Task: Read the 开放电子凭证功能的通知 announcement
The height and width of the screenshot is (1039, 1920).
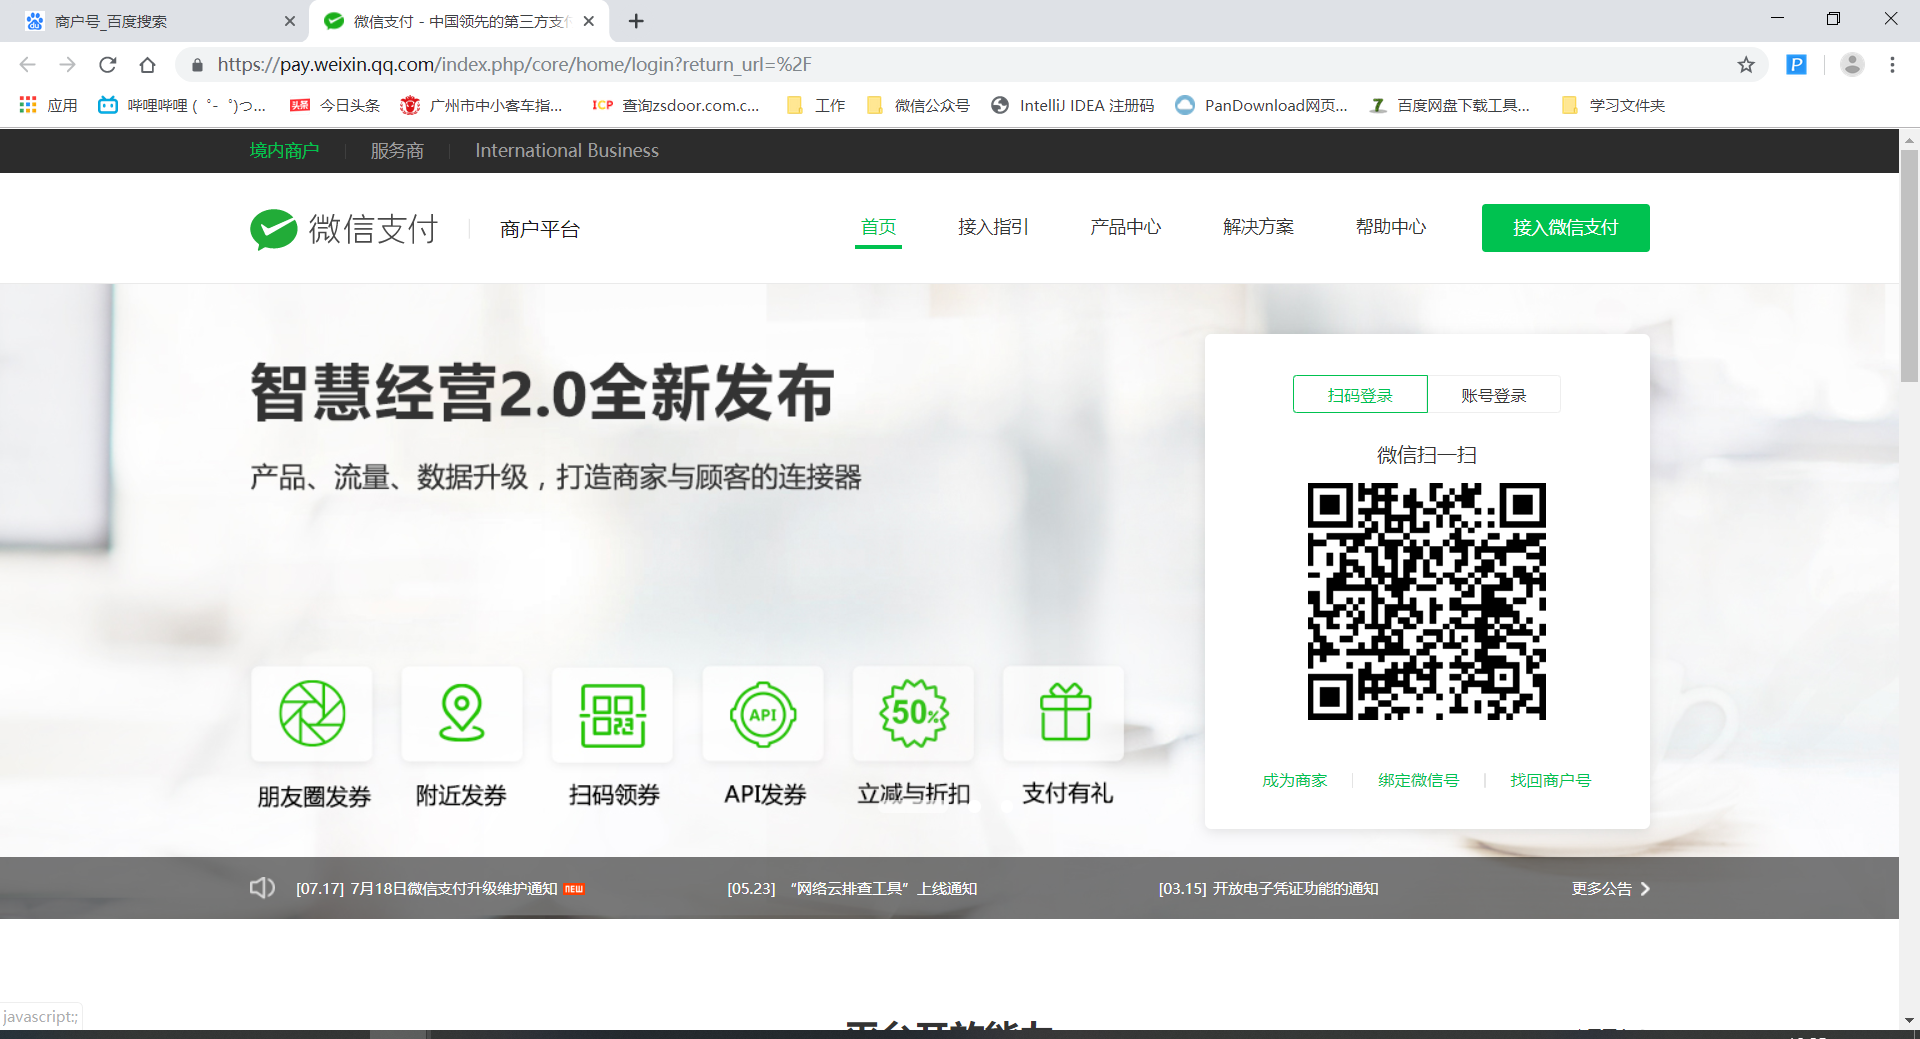Action: (x=1268, y=888)
